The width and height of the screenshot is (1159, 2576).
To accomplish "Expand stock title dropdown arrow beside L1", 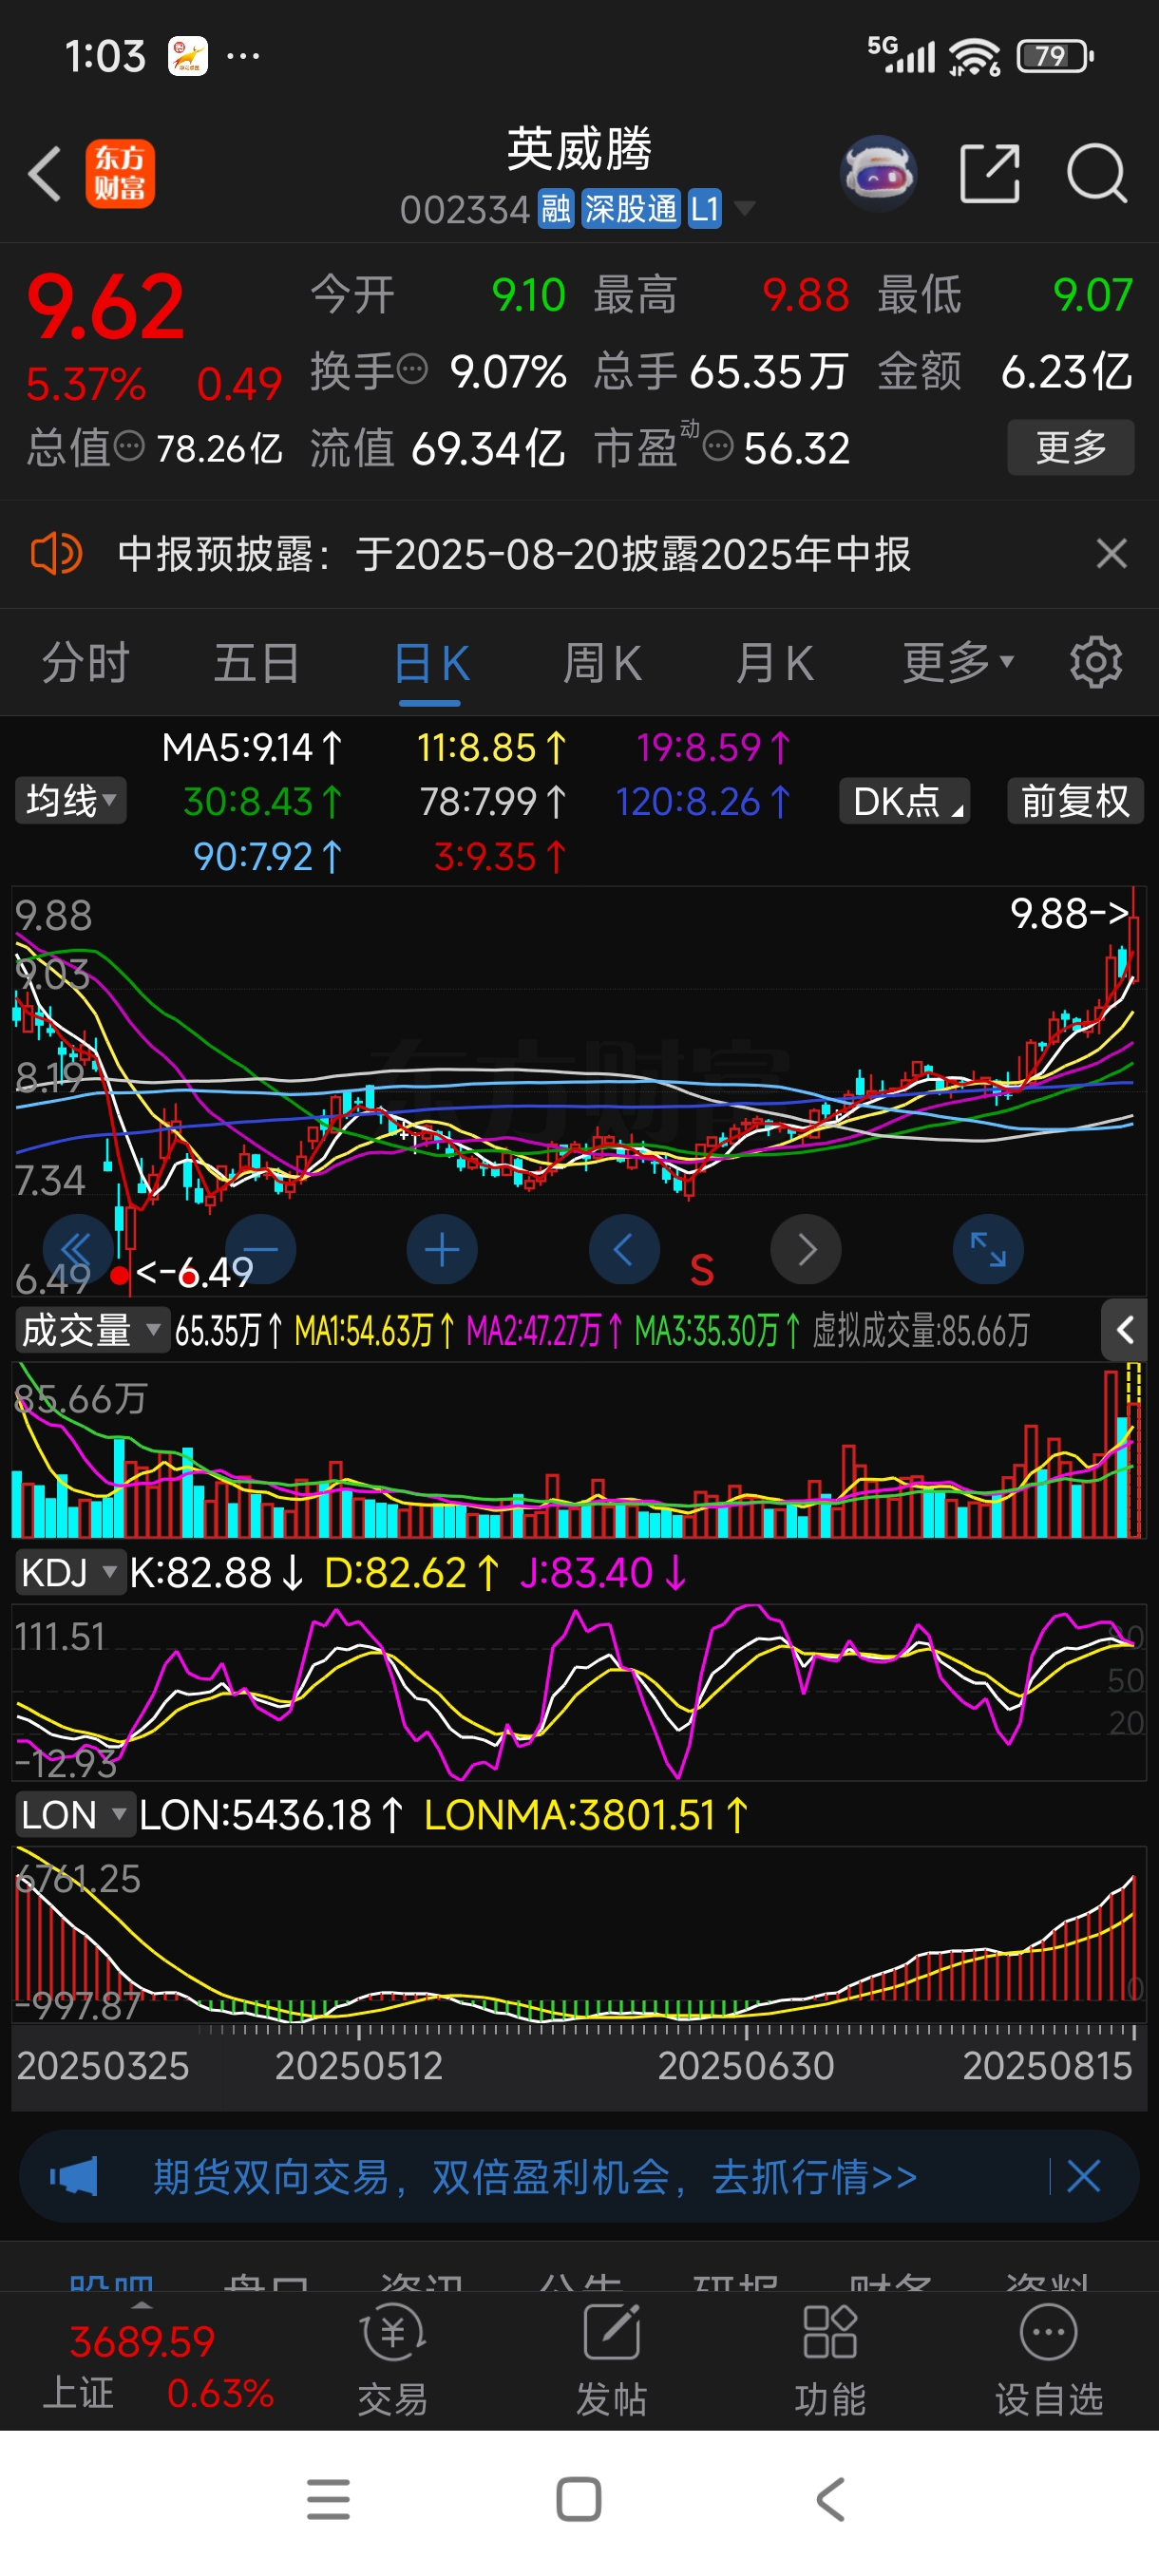I will (x=744, y=208).
